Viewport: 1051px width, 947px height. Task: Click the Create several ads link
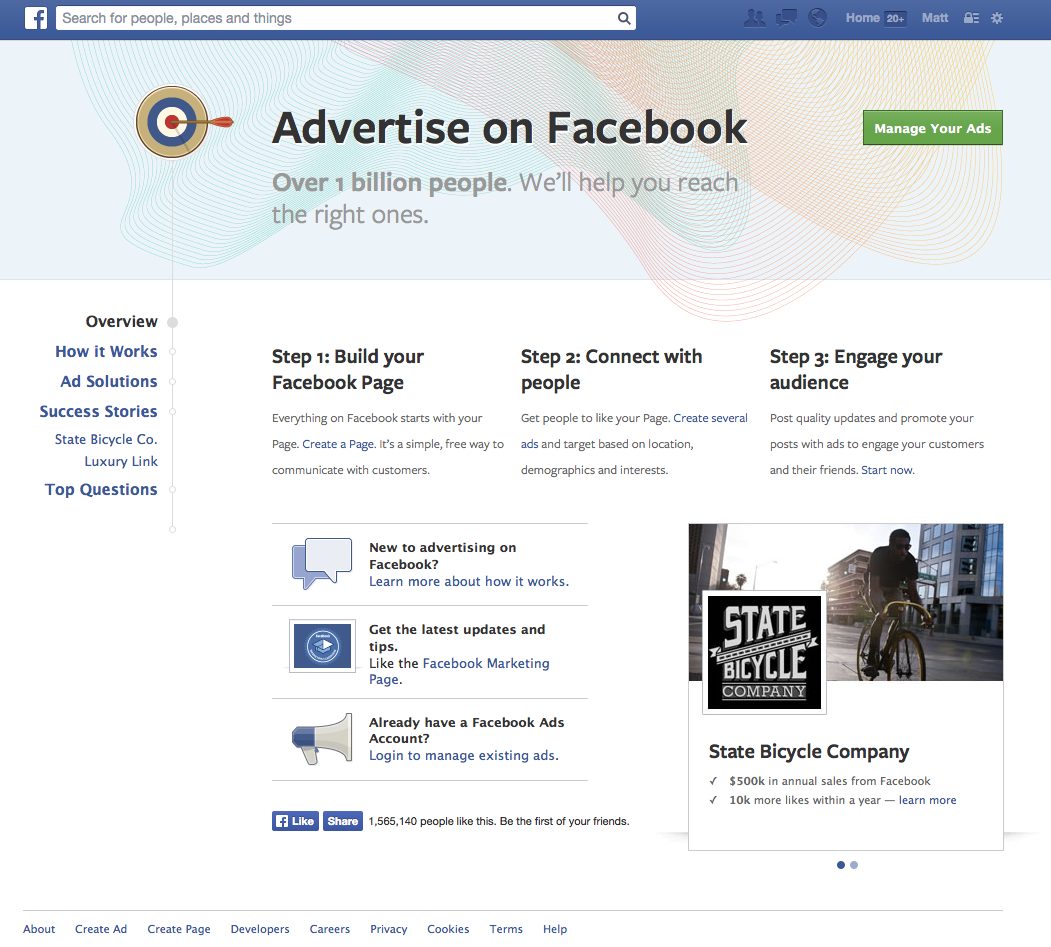[710, 418]
